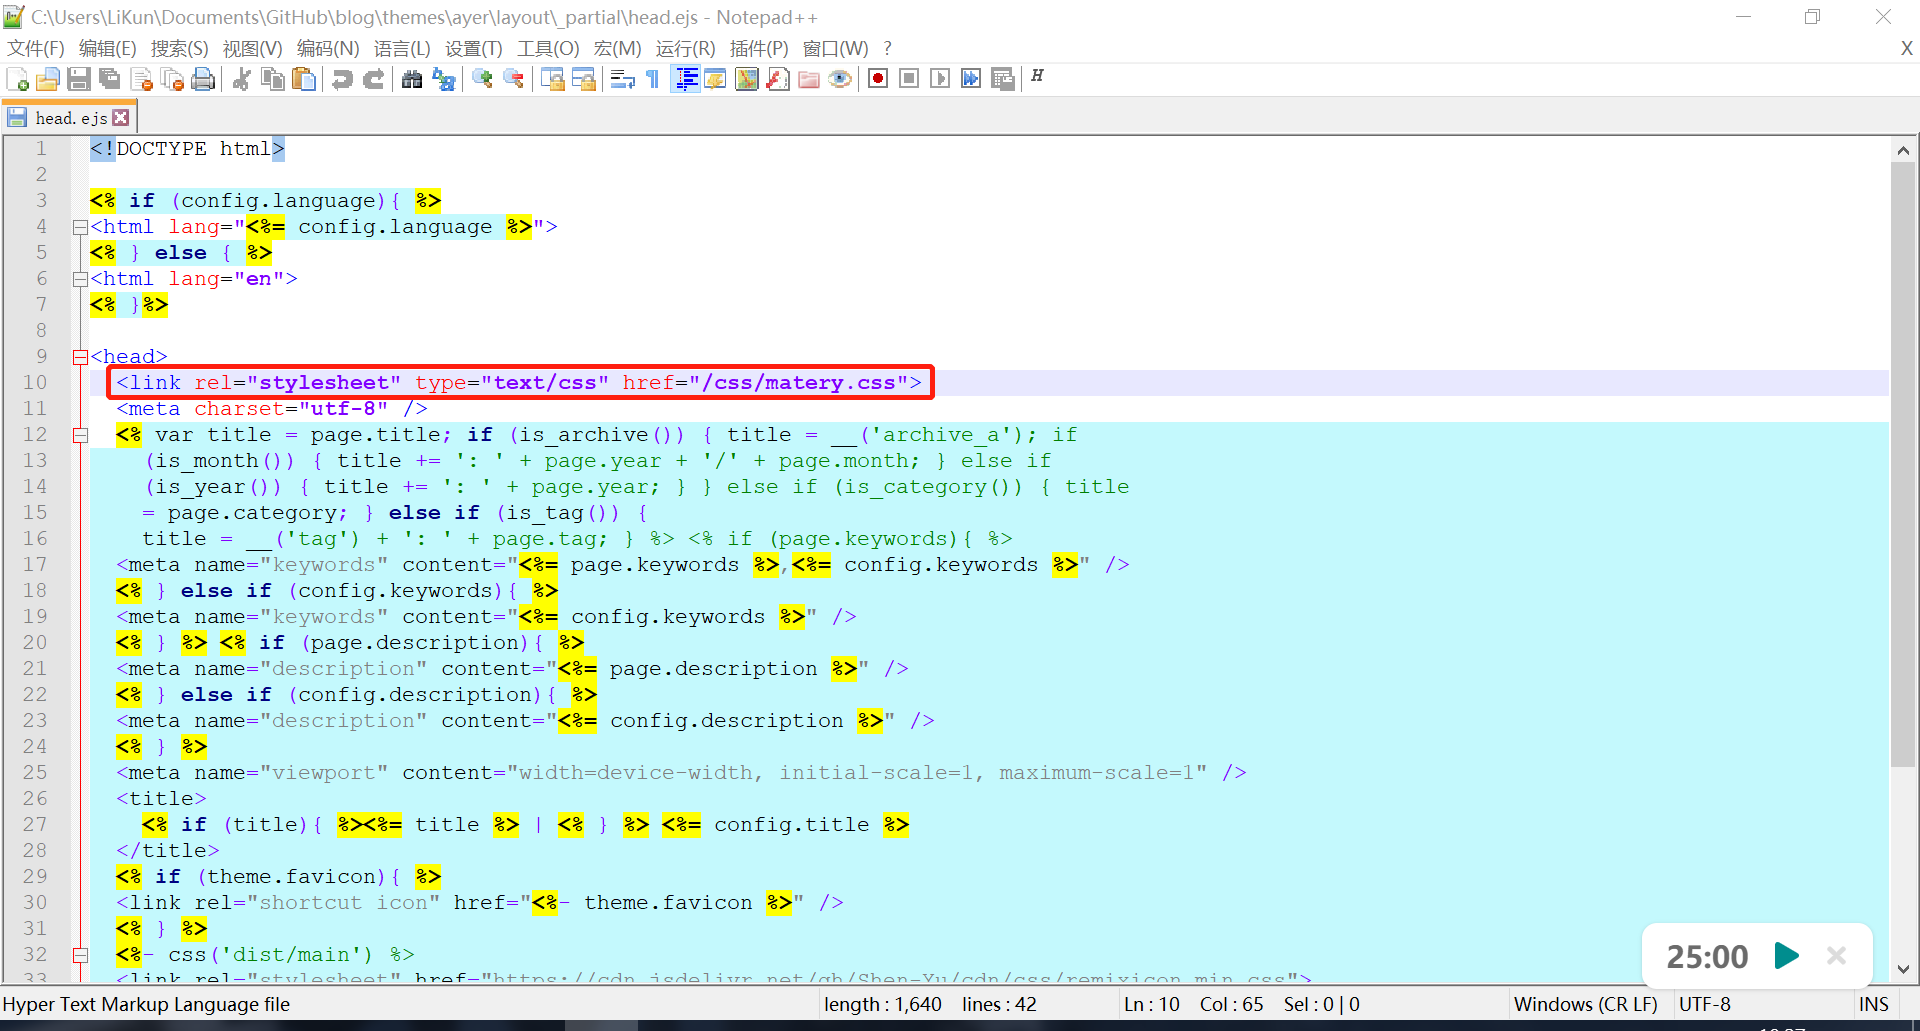1920x1031 pixels.
Task: Click the Windows (CR LF) status bar field
Action: (x=1586, y=1004)
